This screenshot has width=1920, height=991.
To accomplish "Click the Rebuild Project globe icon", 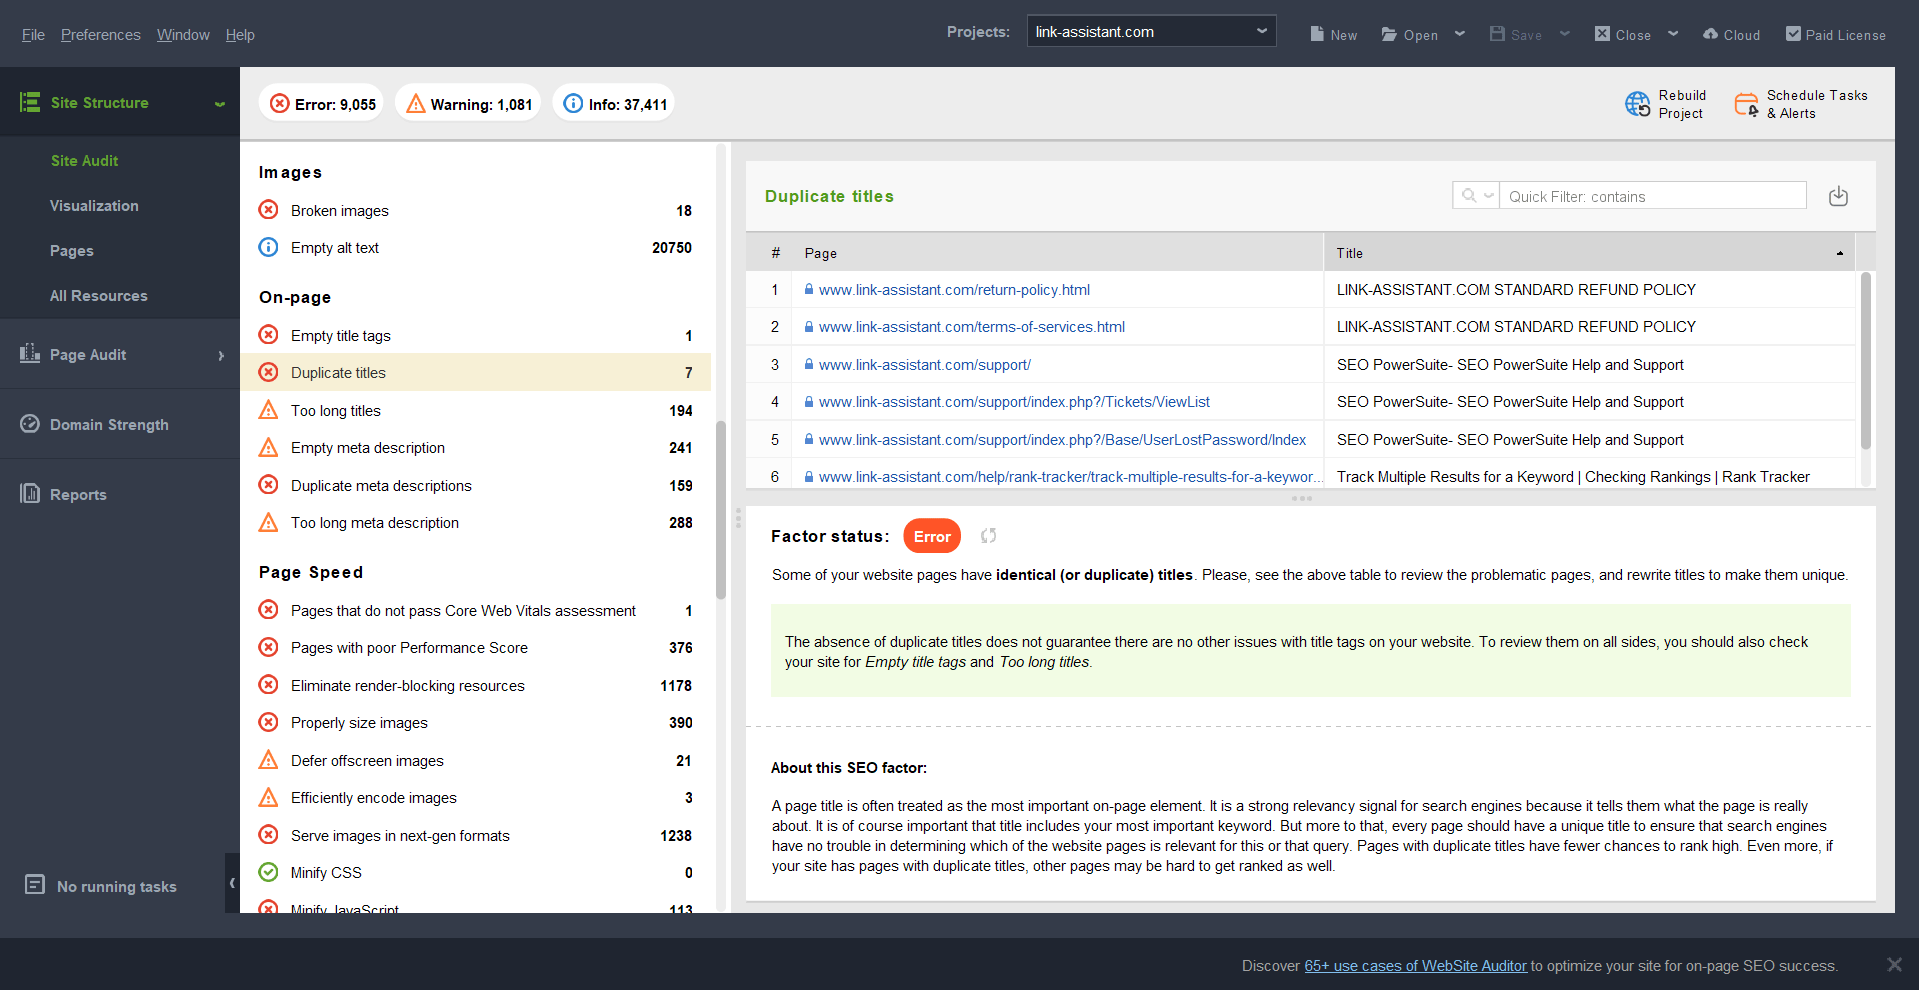I will tap(1638, 104).
